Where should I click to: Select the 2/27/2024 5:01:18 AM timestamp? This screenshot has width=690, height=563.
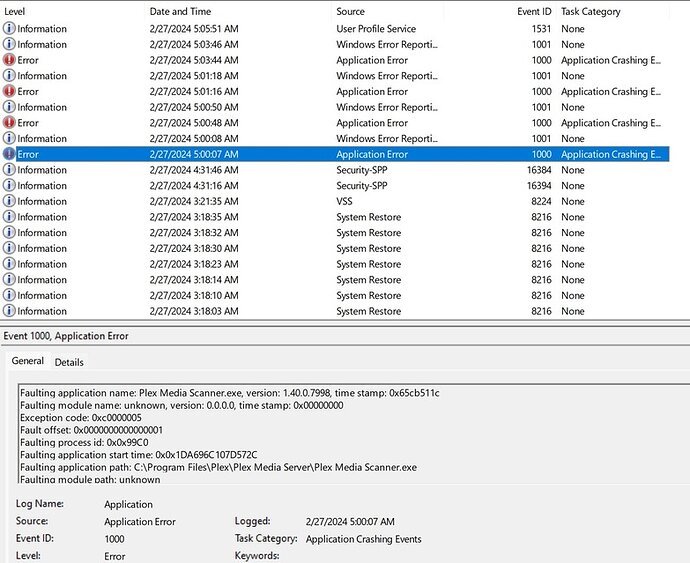coord(194,76)
